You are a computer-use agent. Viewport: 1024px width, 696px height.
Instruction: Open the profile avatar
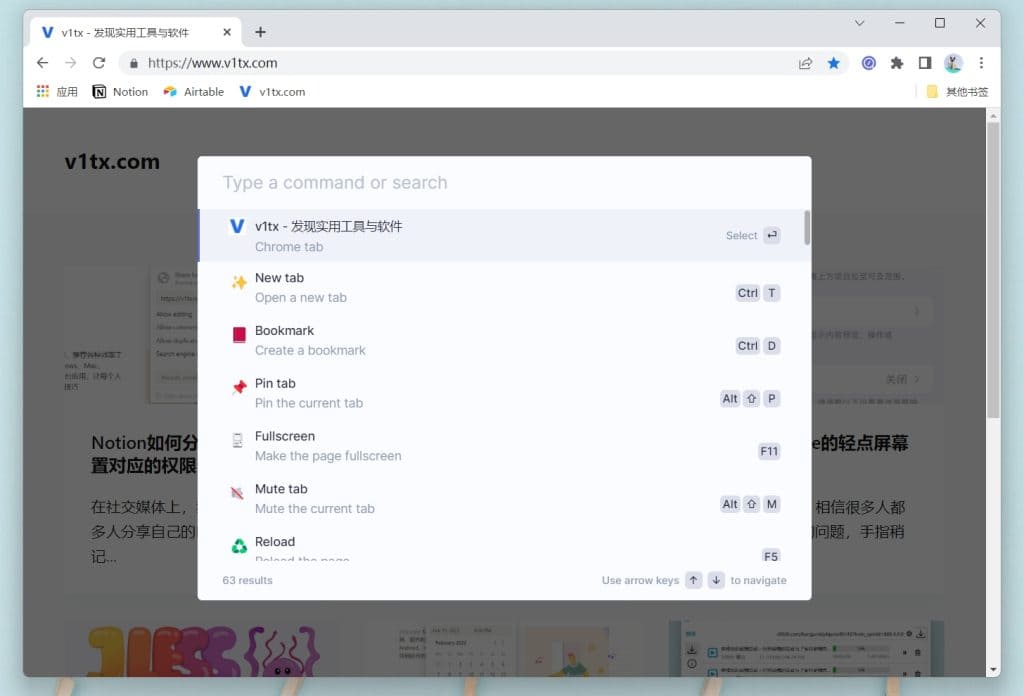coord(953,63)
